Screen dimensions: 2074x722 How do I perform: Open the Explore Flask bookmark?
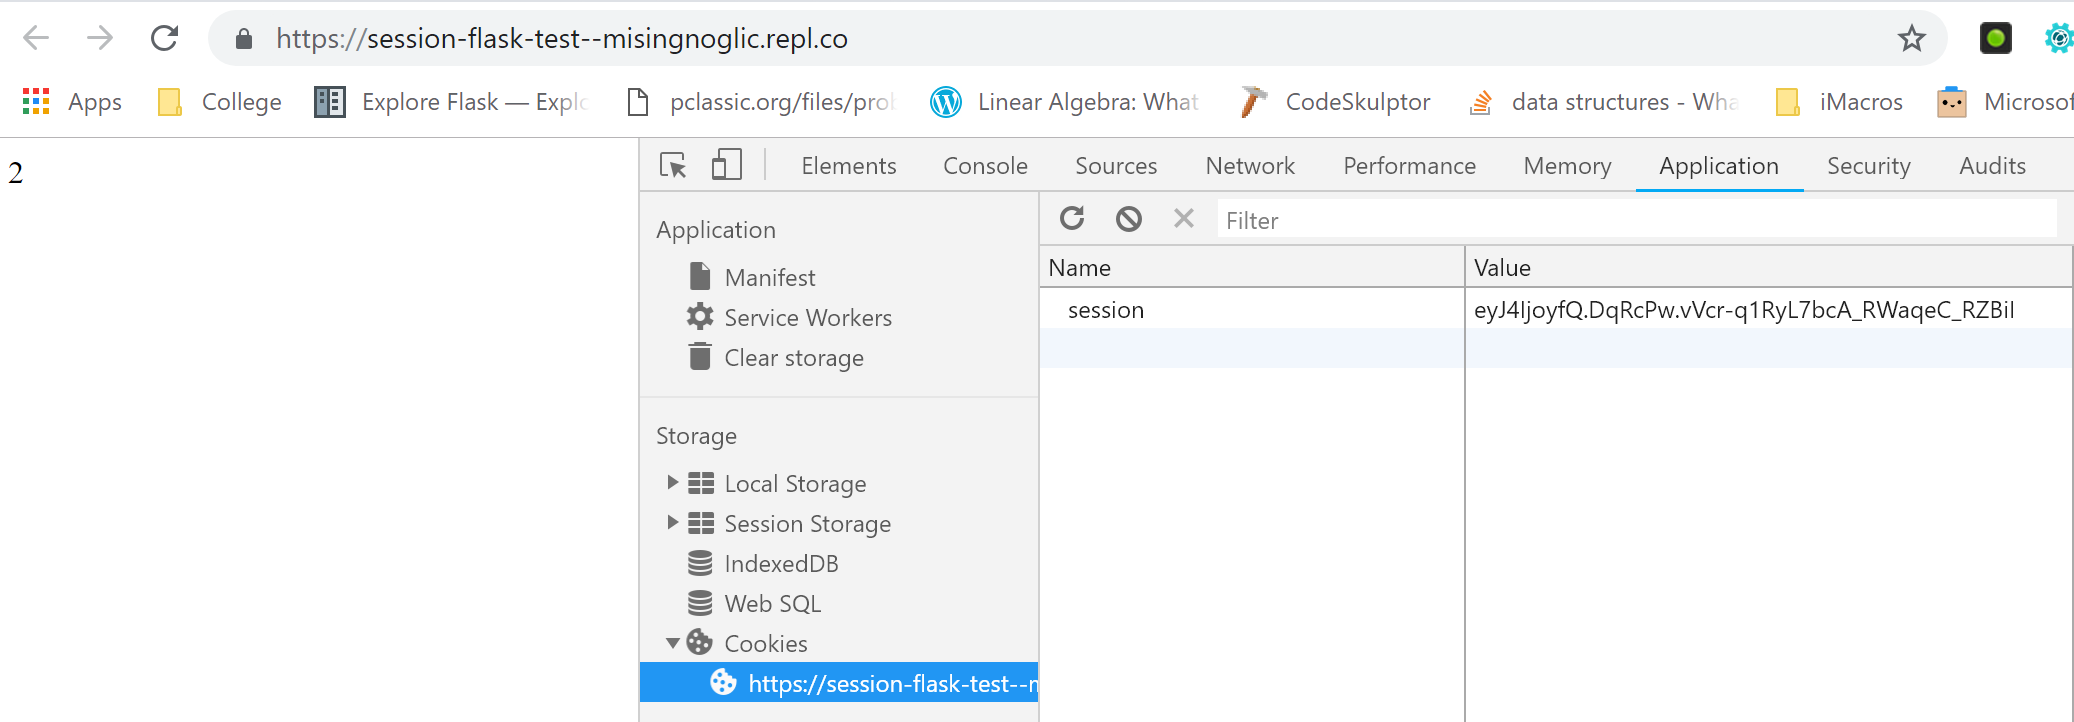pos(452,102)
